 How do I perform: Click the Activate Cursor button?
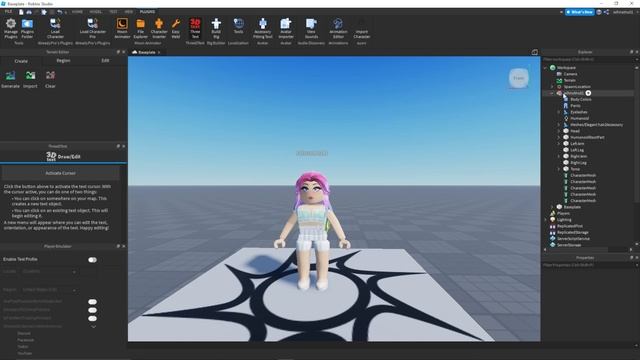tap(60, 173)
